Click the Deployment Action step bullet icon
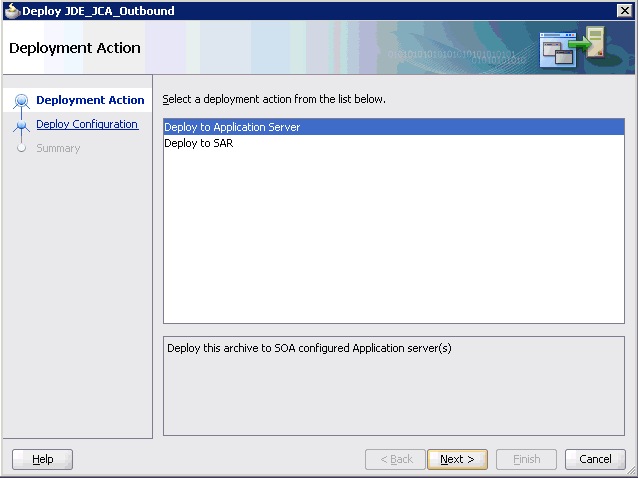This screenshot has height=478, width=638. [21, 101]
